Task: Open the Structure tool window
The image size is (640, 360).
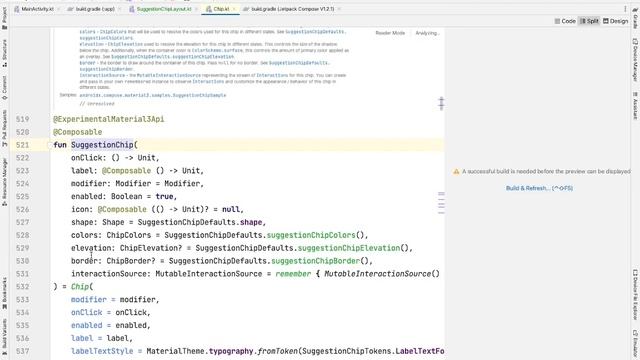Action: coord(4,53)
